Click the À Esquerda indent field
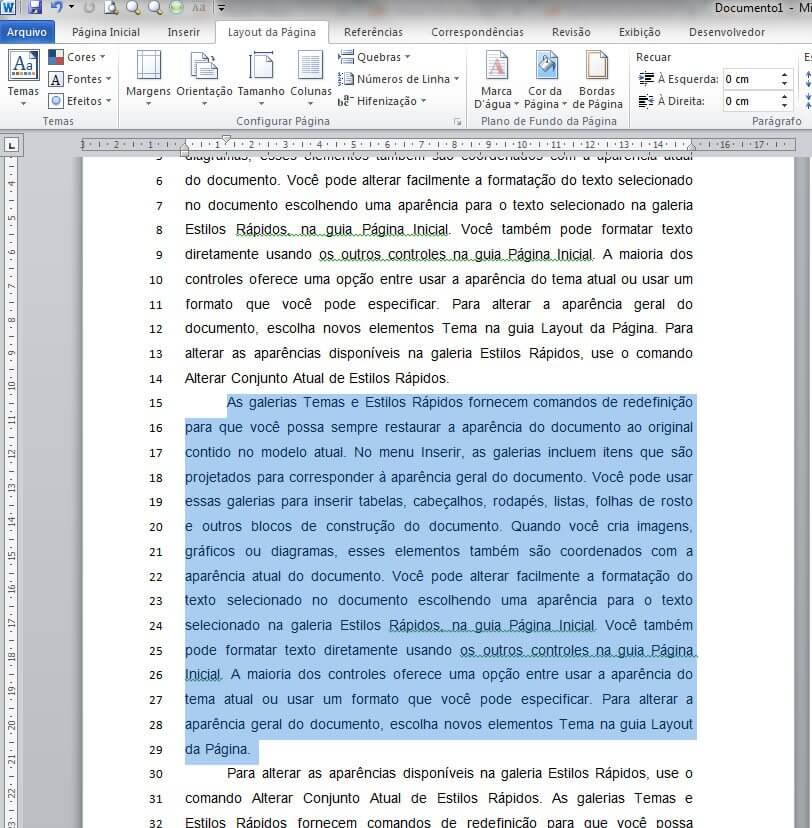The image size is (812, 828). click(x=750, y=79)
